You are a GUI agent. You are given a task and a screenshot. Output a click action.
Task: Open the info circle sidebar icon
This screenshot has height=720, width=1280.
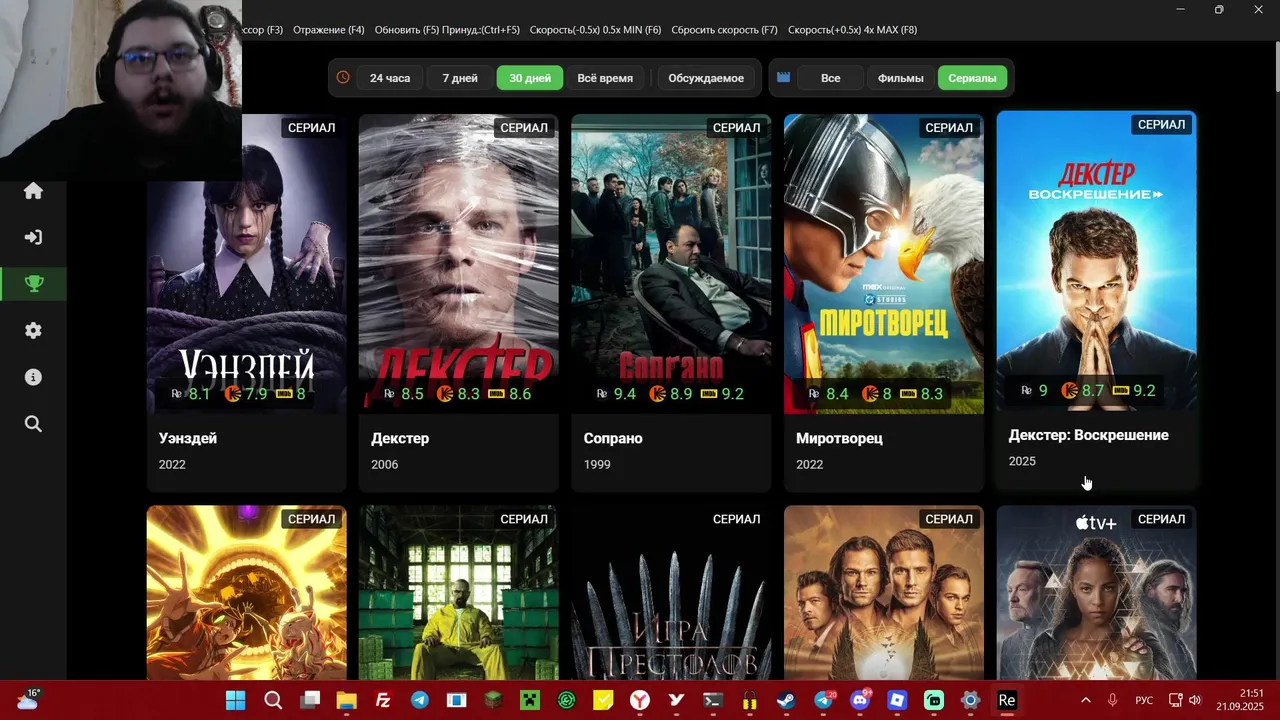33,377
